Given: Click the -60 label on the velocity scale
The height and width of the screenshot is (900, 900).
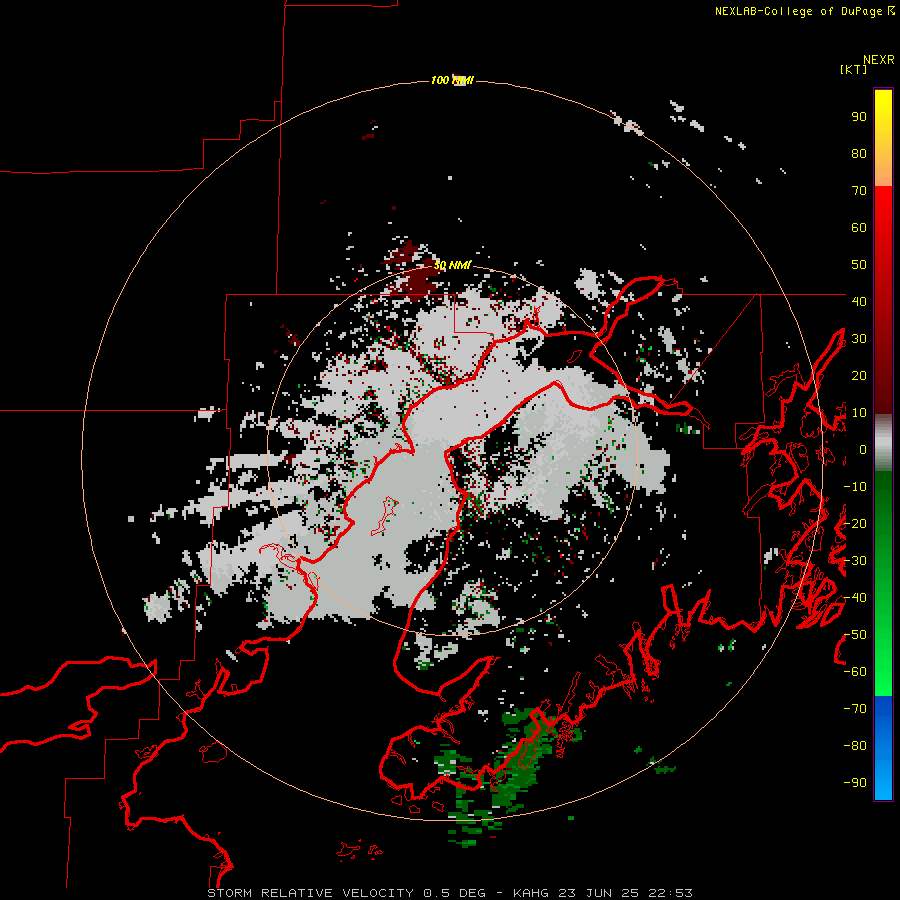Looking at the screenshot, I should (855, 672).
